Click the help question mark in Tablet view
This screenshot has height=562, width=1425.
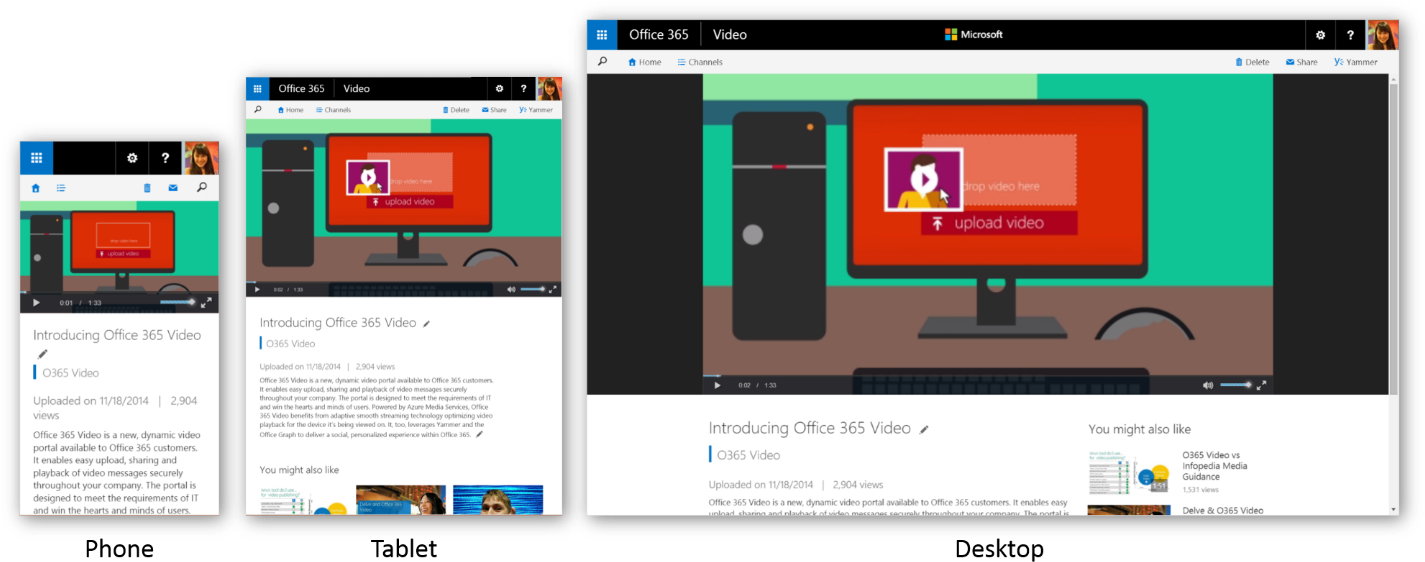(x=523, y=89)
